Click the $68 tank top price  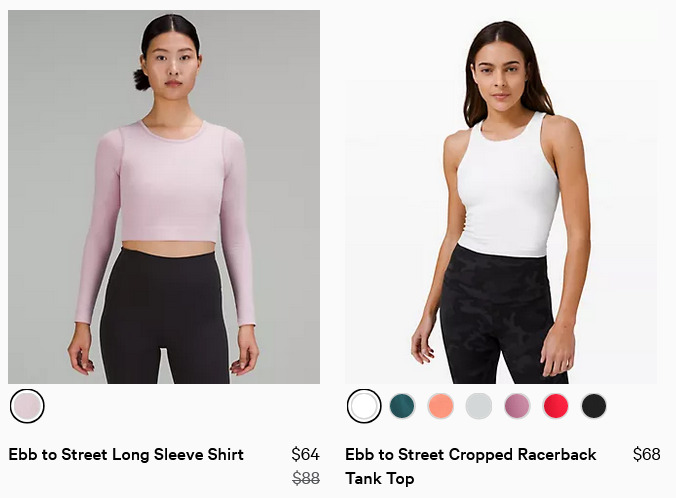tap(647, 454)
